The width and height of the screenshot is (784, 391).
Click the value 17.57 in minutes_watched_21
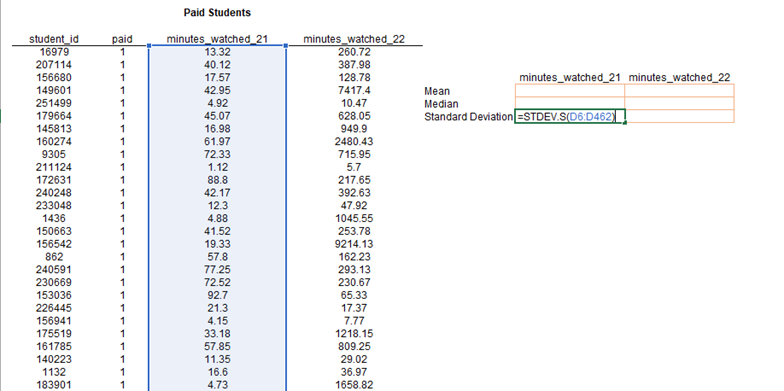tap(217, 78)
